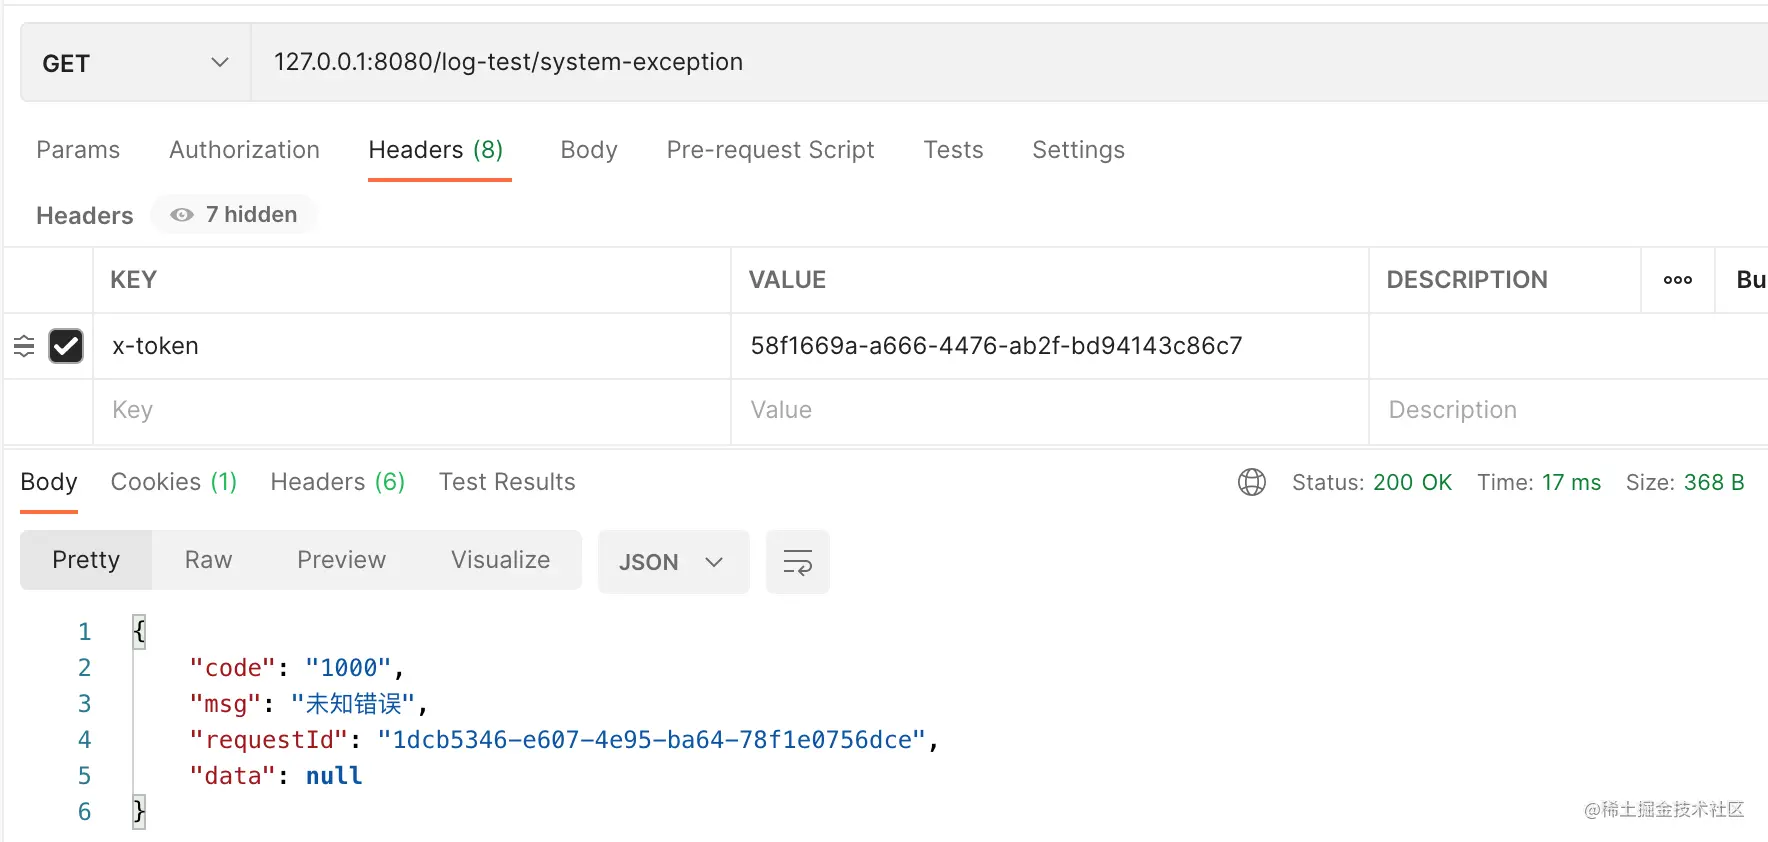Open the three-dots column options menu
The height and width of the screenshot is (842, 1768).
(x=1677, y=280)
